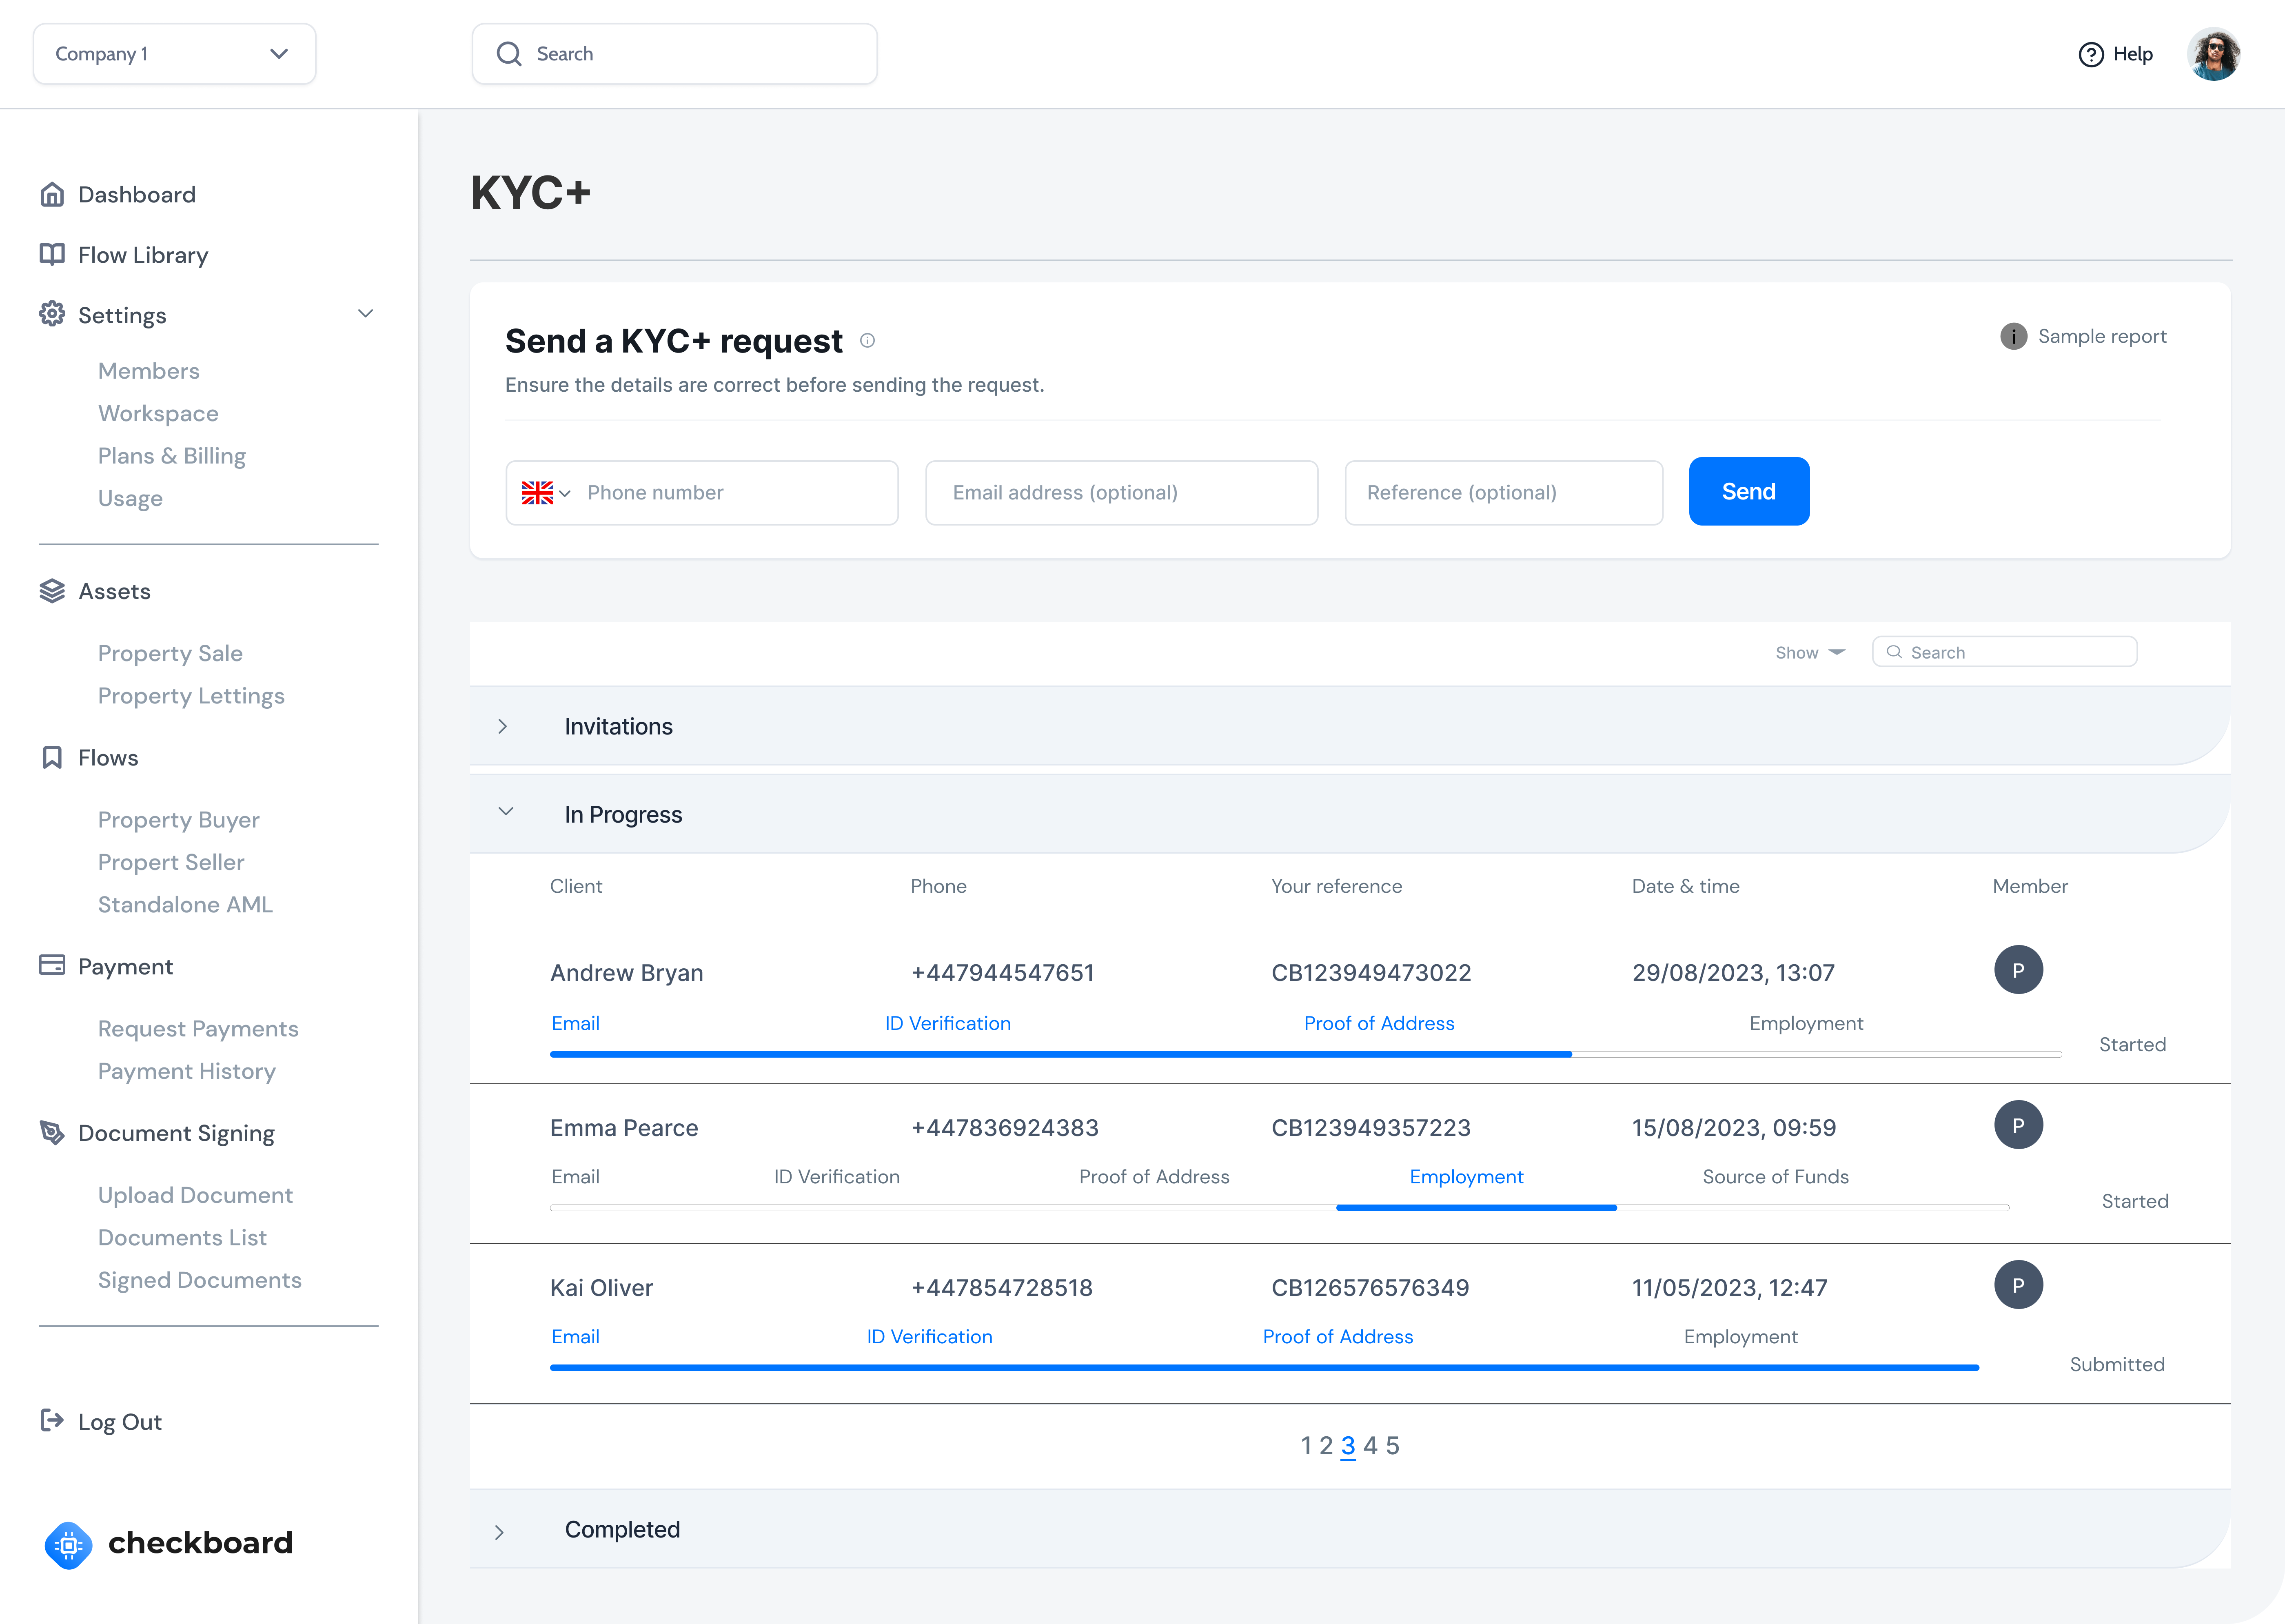This screenshot has height=1624, width=2285.
Task: Click Emma Pearce's progress bar
Action: point(1279,1208)
